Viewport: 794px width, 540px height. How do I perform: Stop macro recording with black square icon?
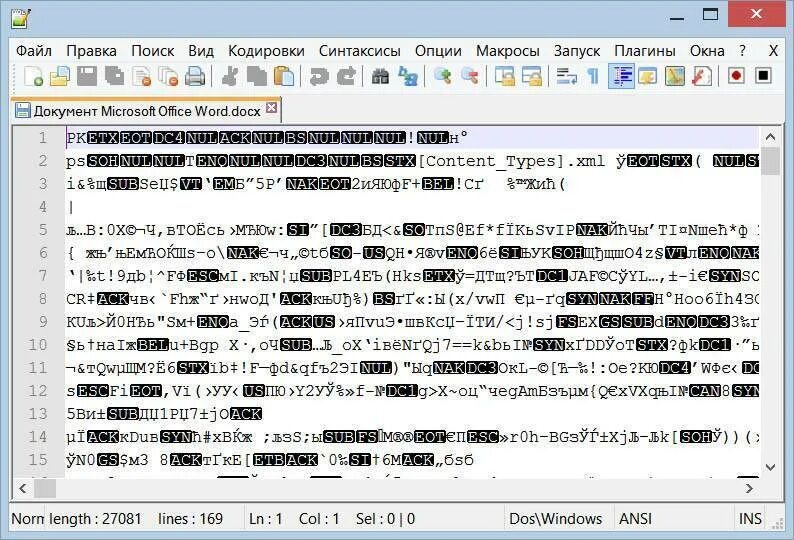(x=764, y=76)
